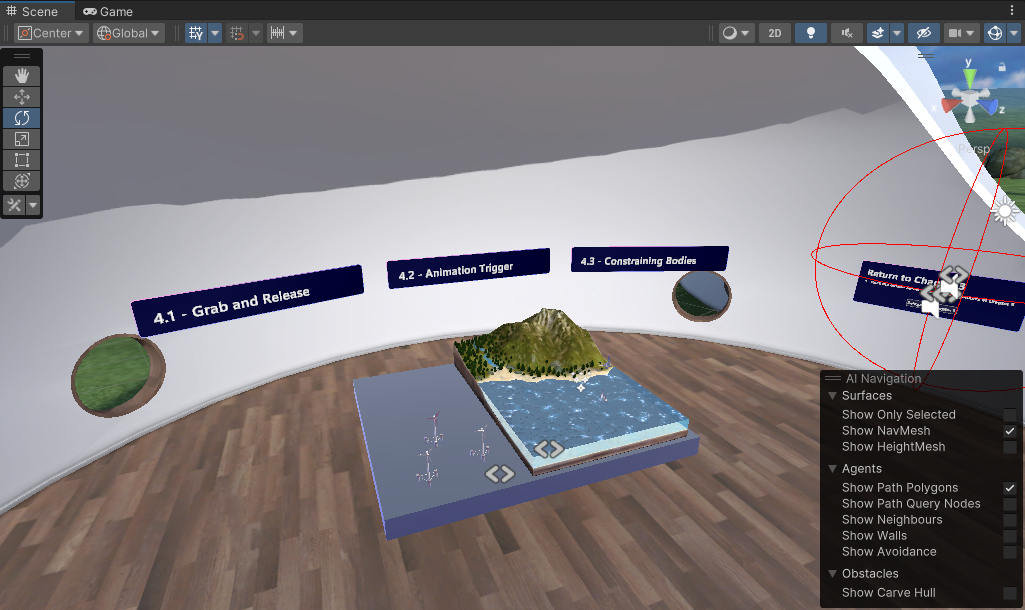Screen dimensions: 1025x610
Task: Toggle the orientation gizmo lock icon
Action: pyautogui.click(x=1001, y=67)
